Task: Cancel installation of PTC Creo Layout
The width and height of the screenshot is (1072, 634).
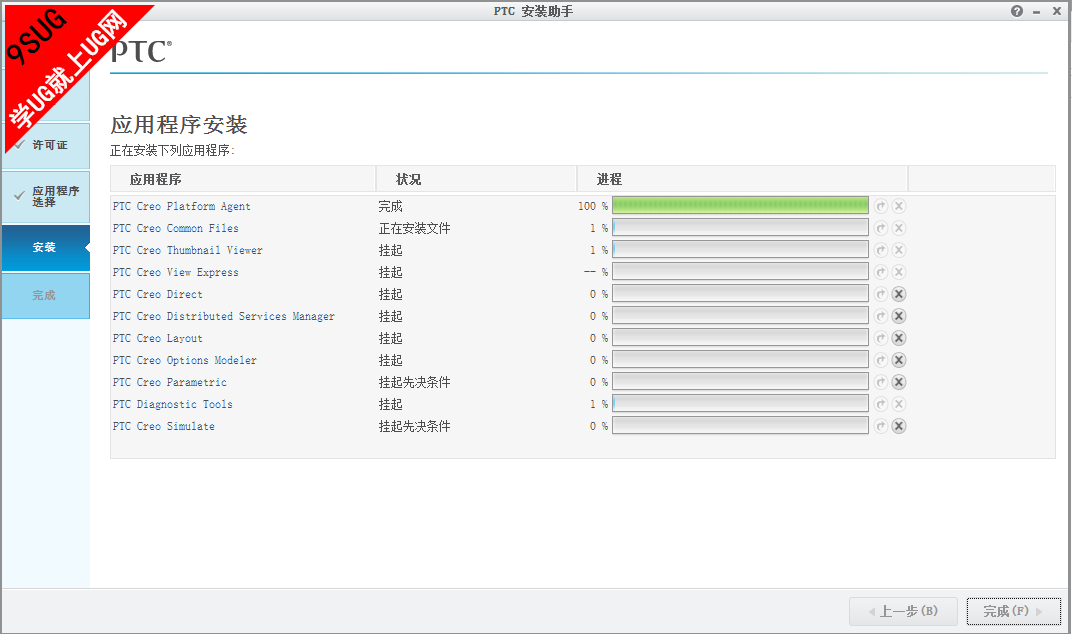Action: click(x=899, y=338)
